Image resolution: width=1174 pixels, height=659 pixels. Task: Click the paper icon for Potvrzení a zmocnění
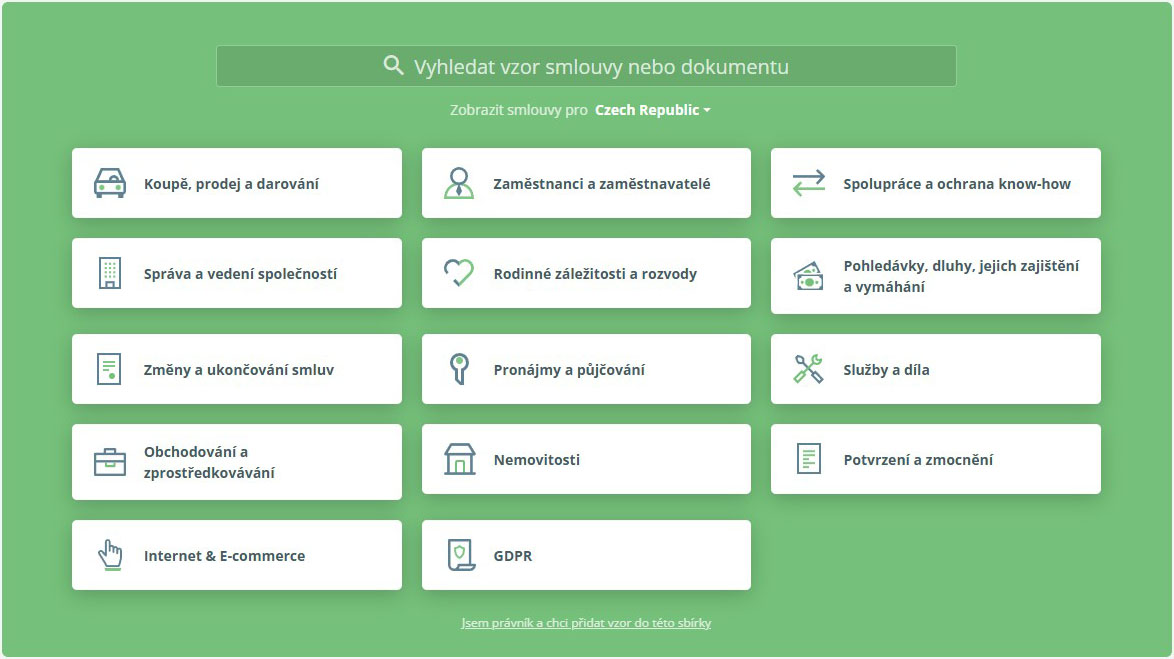[806, 458]
